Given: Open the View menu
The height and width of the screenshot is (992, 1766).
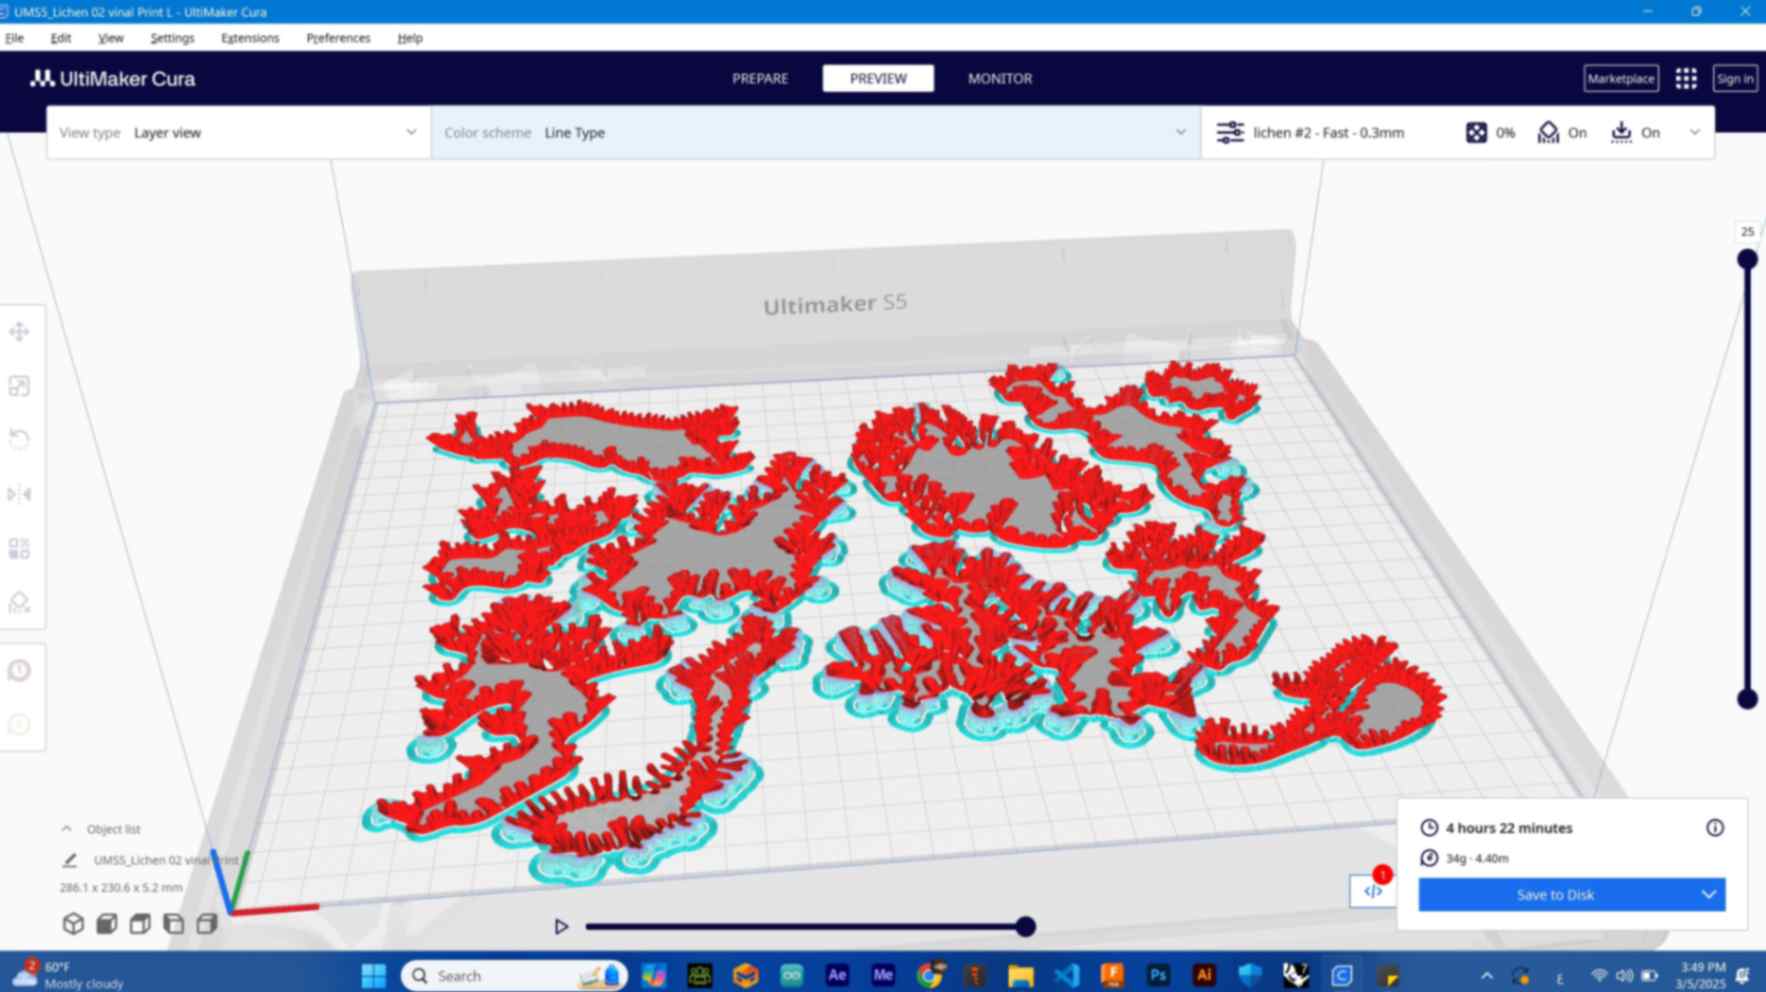Looking at the screenshot, I should click(111, 38).
